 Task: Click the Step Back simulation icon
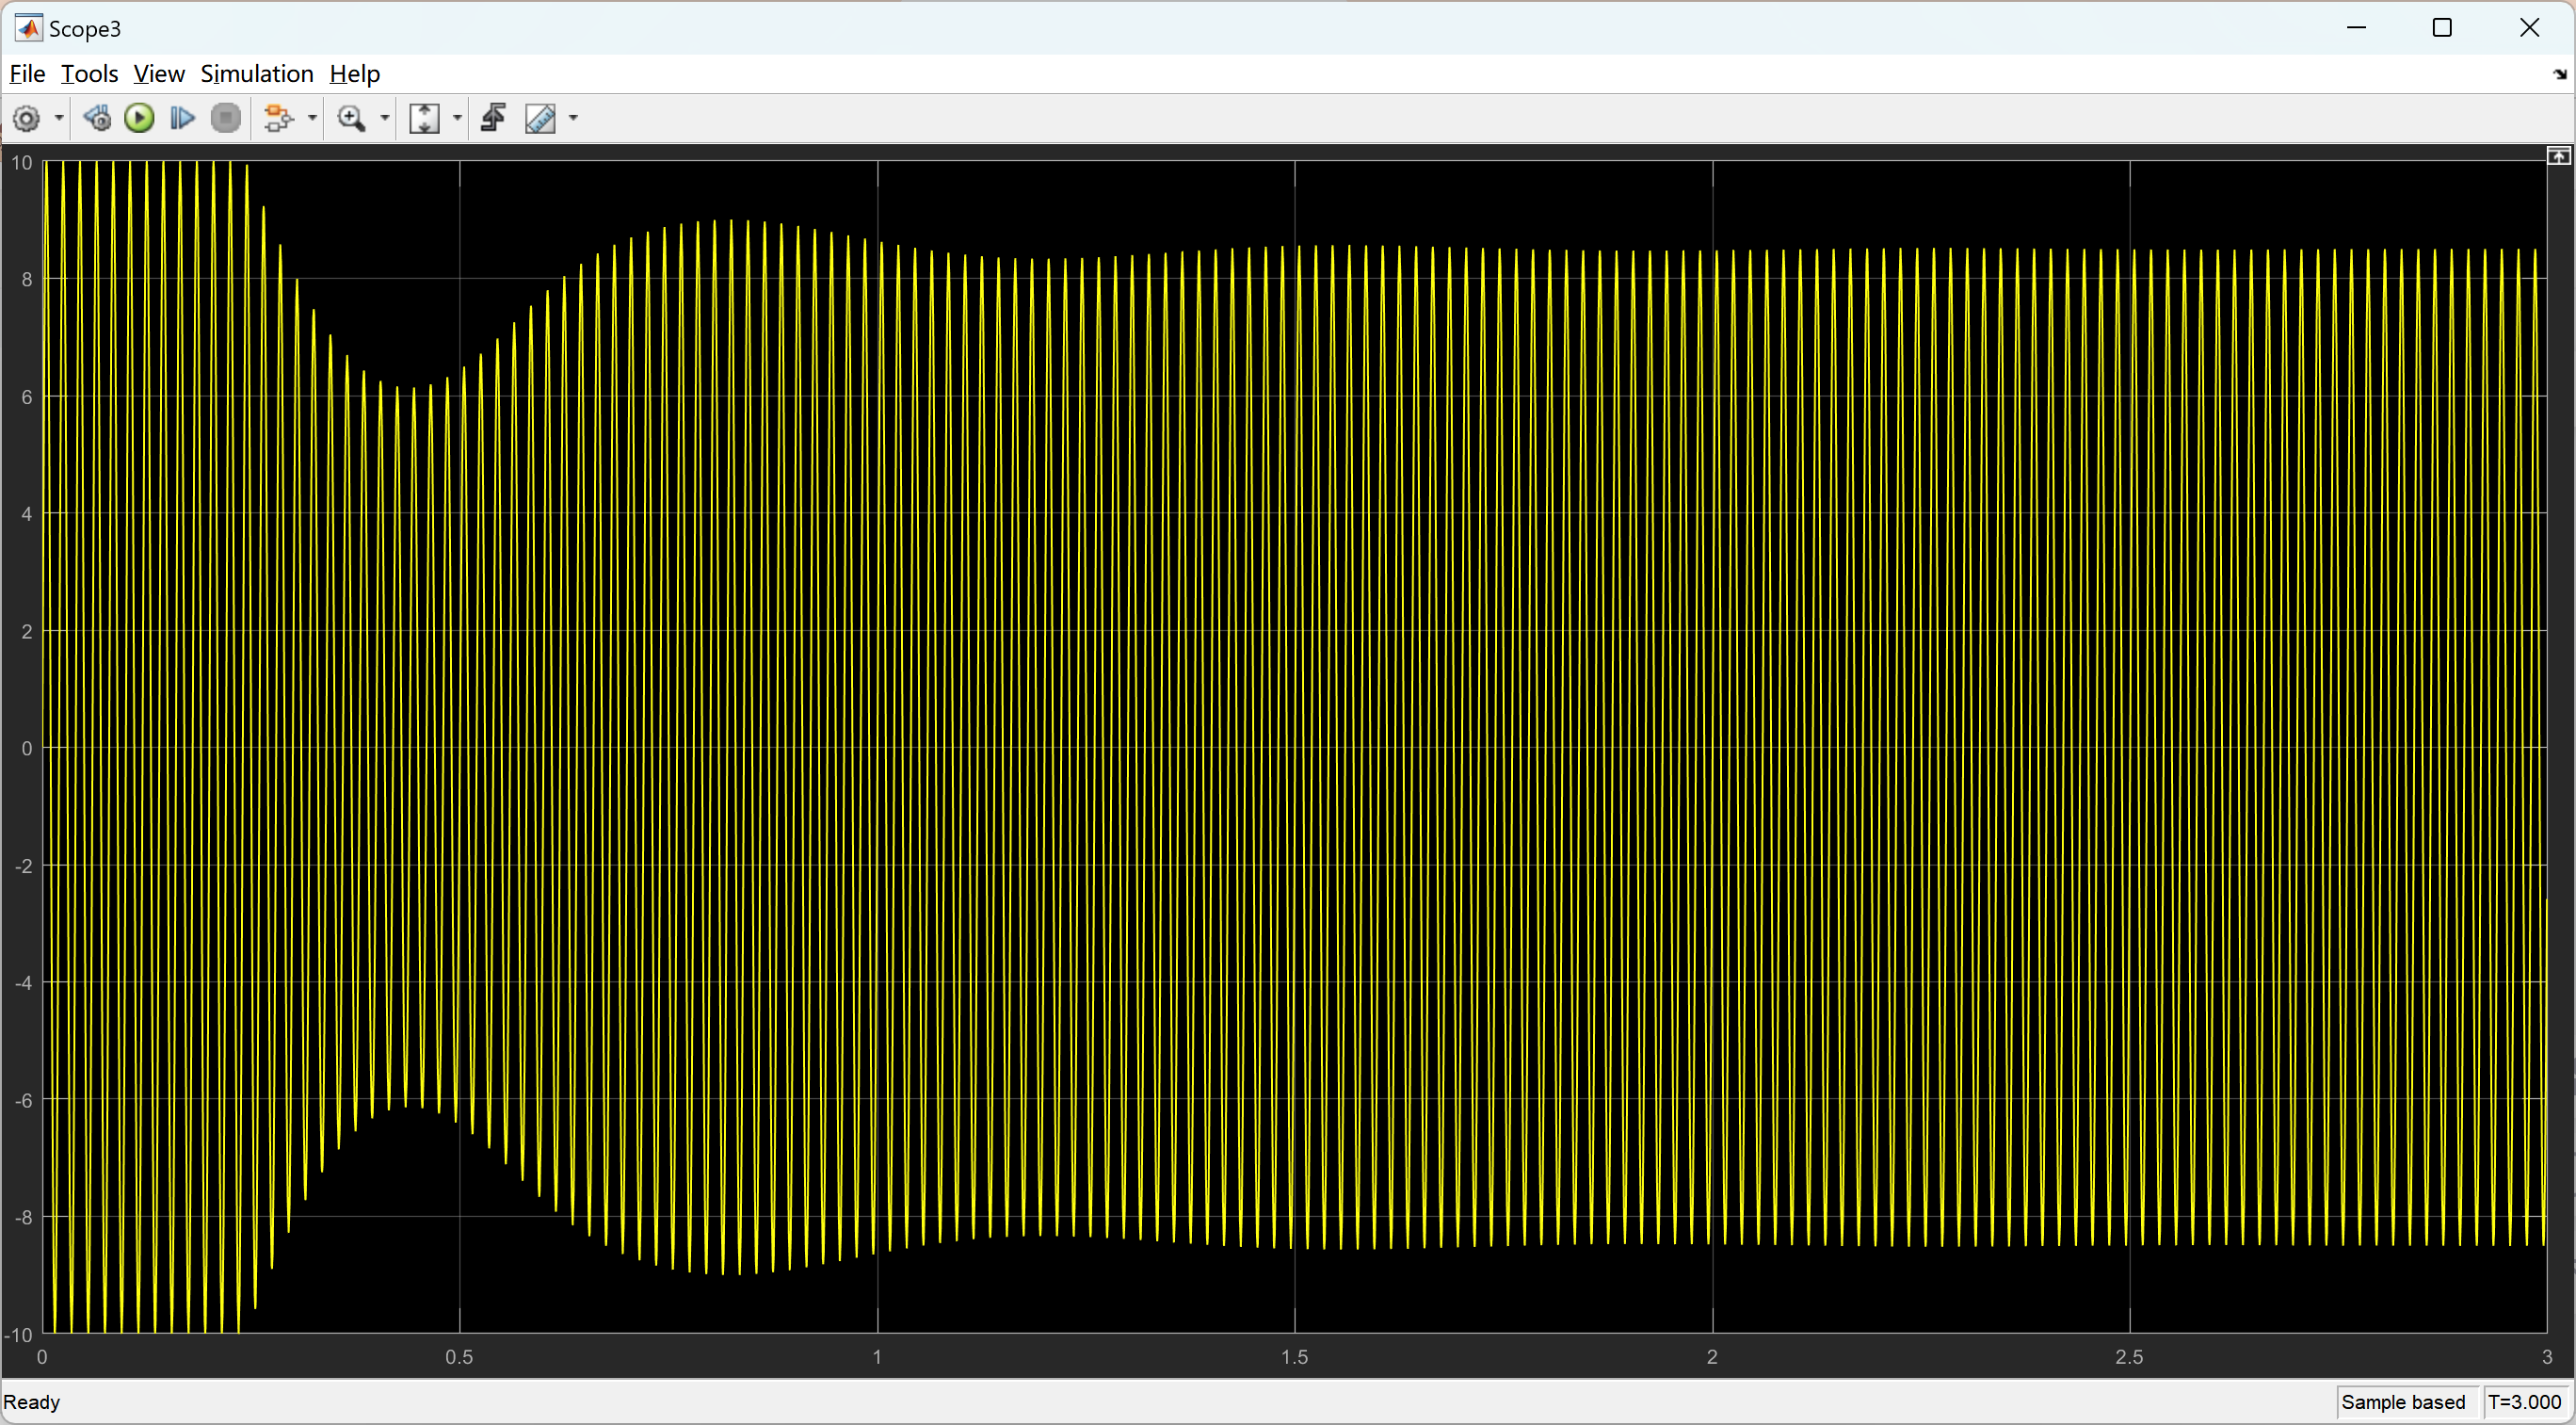(97, 119)
